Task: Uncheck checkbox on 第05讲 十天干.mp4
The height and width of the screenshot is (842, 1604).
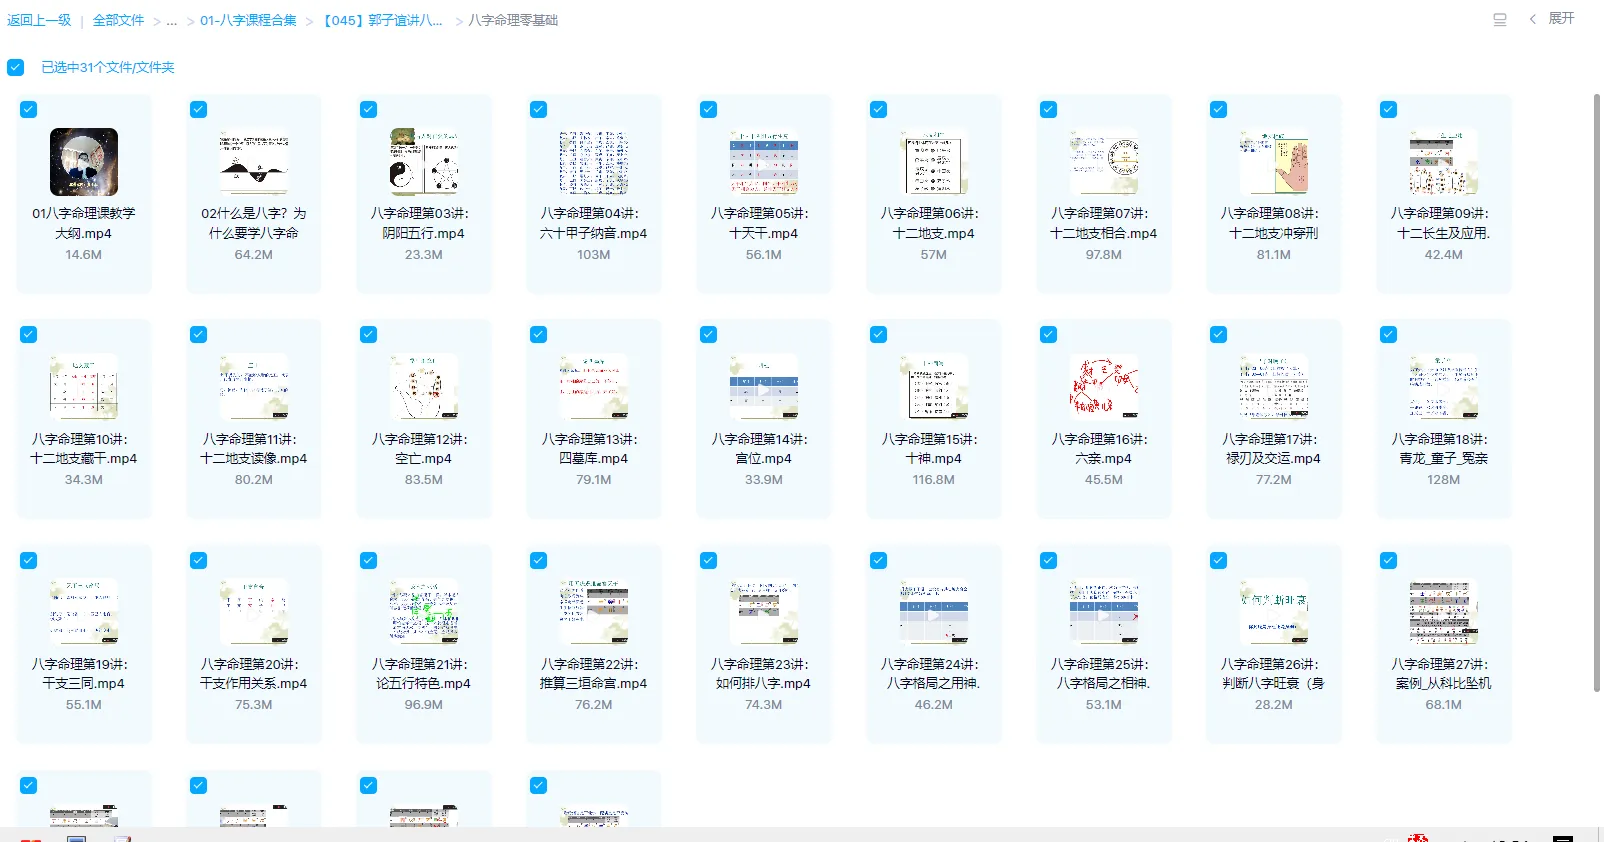Action: point(709,110)
